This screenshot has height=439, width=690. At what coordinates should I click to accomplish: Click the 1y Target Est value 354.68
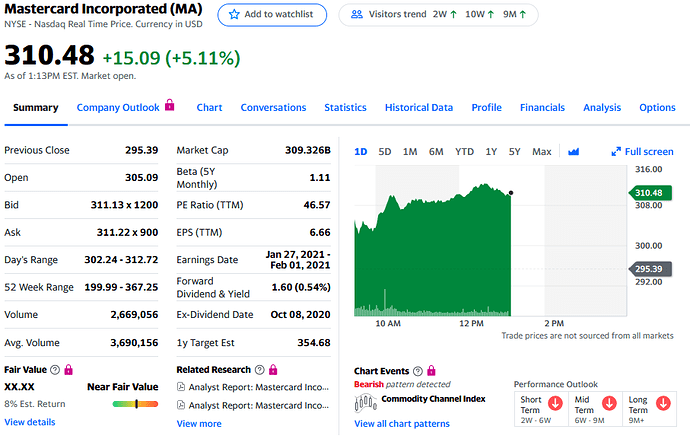[314, 343]
